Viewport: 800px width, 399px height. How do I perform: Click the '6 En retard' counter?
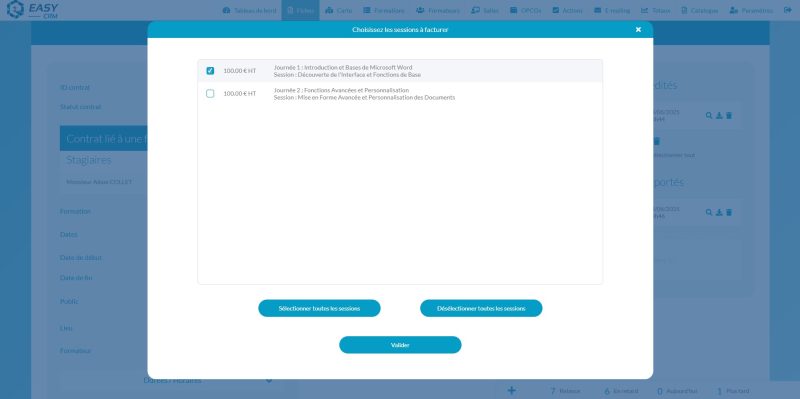pyautogui.click(x=620, y=391)
